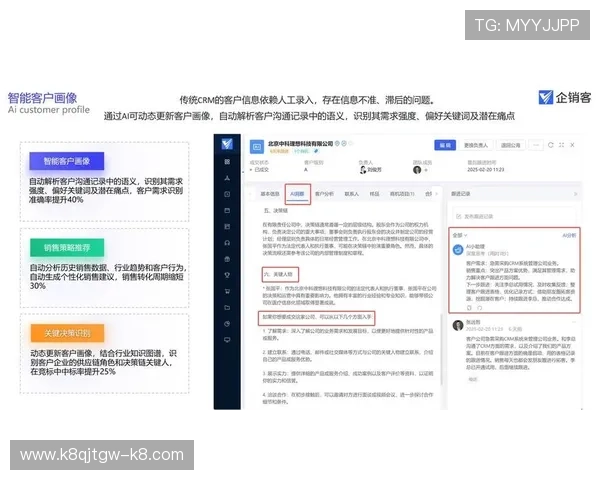Screen dimensions: 600x480
Task: Click the orange 关键决策识别 label on the slide
Action: point(67,333)
